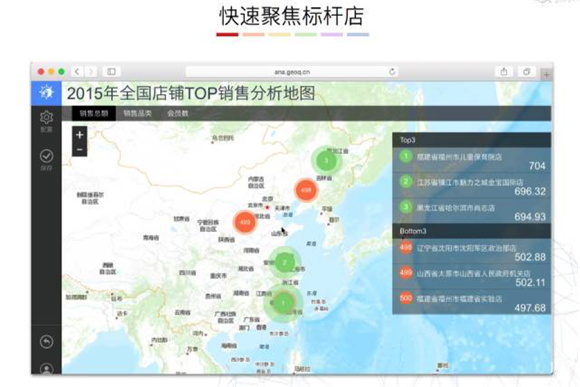Image resolution: width=580 pixels, height=387 pixels.
Task: Select the store with value 696.32
Action: click(x=472, y=185)
